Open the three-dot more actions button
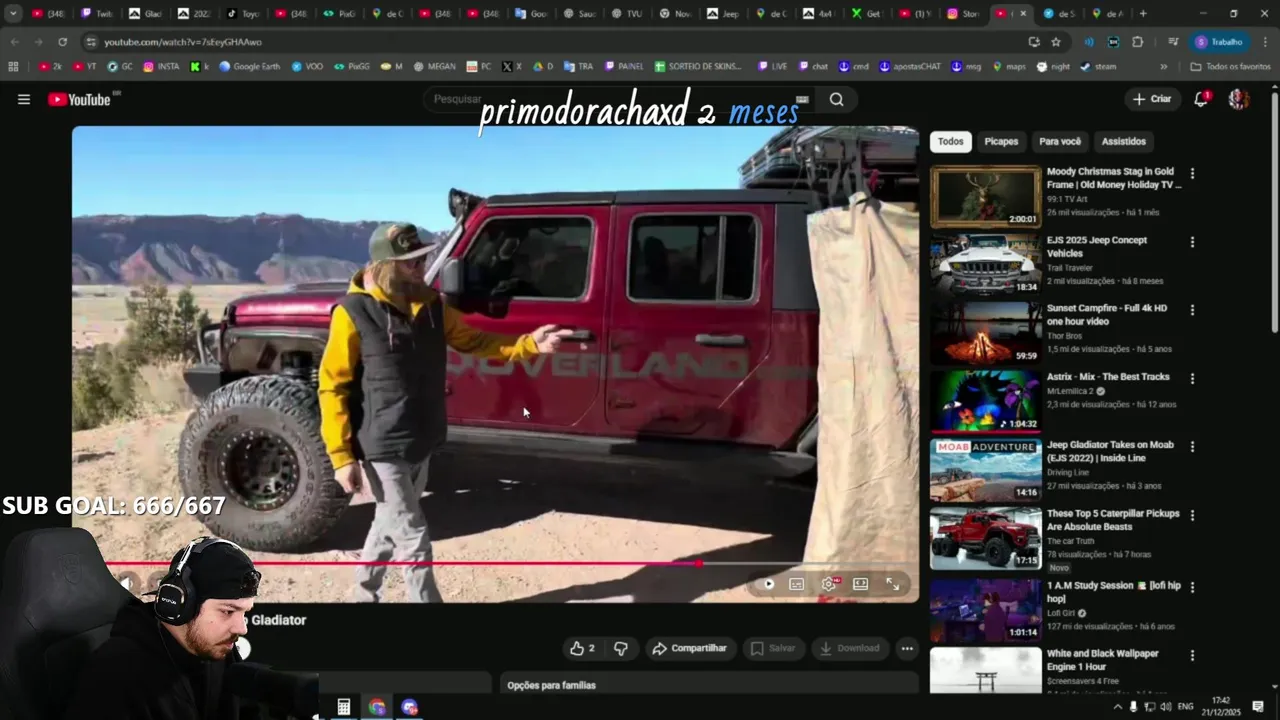Viewport: 1280px width, 720px height. 907,648
